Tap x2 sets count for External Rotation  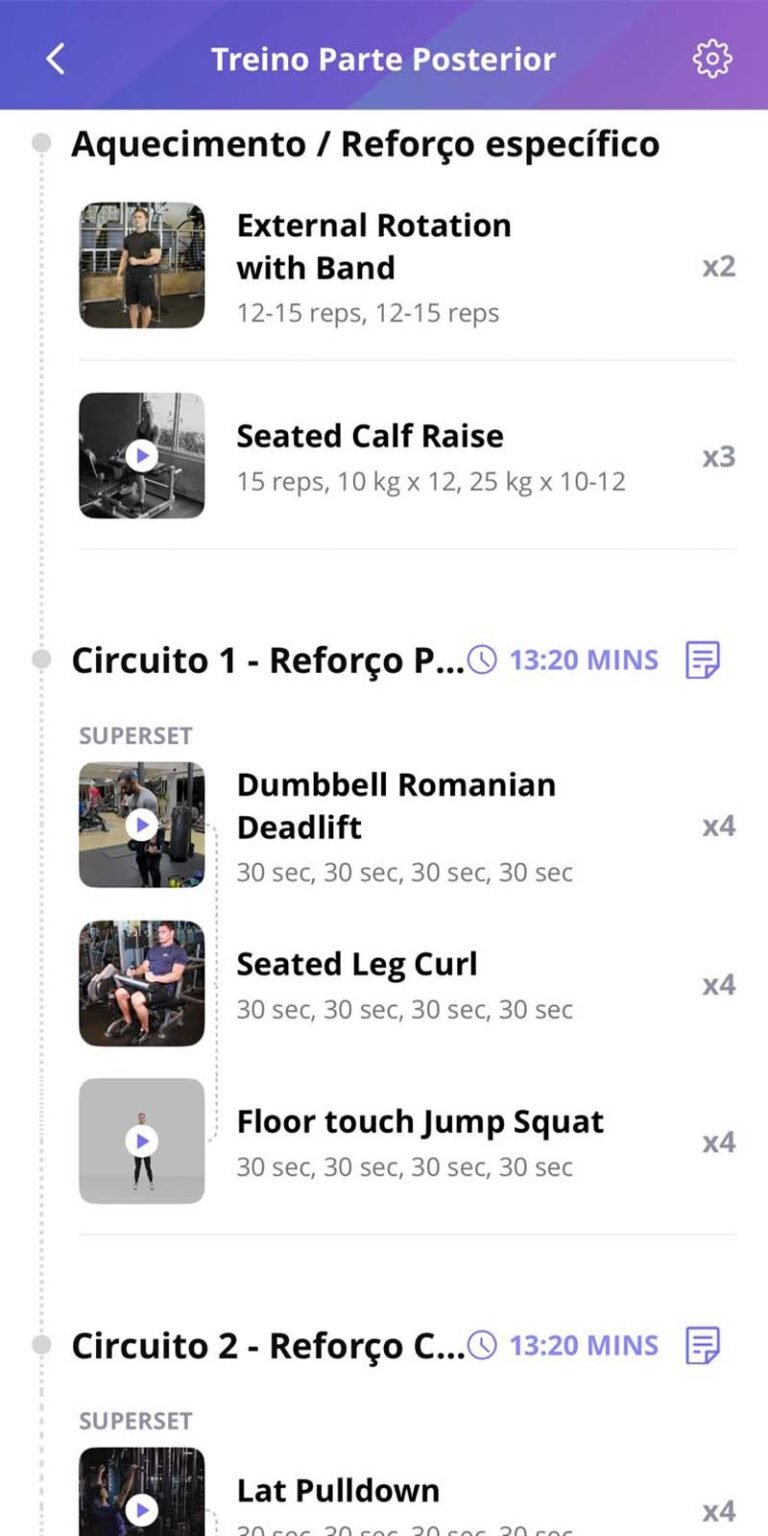[719, 266]
